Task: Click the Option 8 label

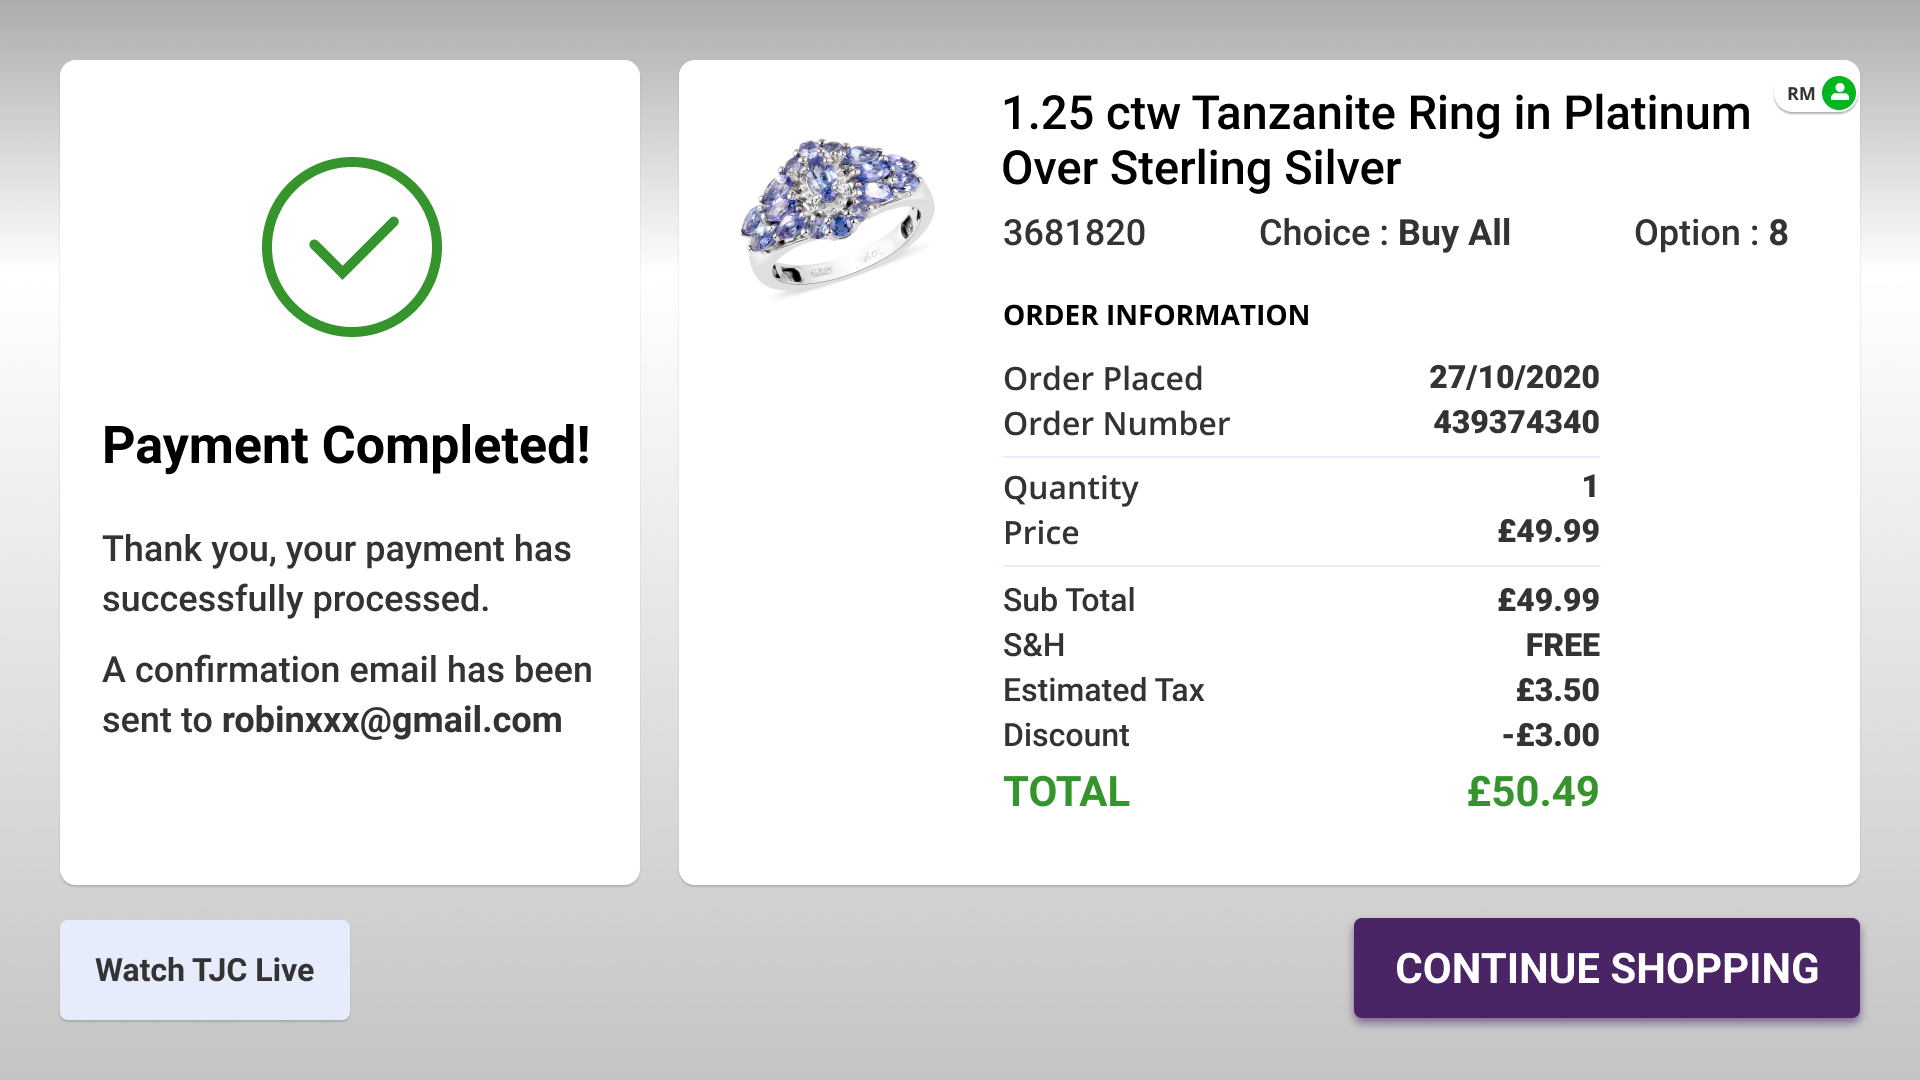Action: tap(1710, 233)
